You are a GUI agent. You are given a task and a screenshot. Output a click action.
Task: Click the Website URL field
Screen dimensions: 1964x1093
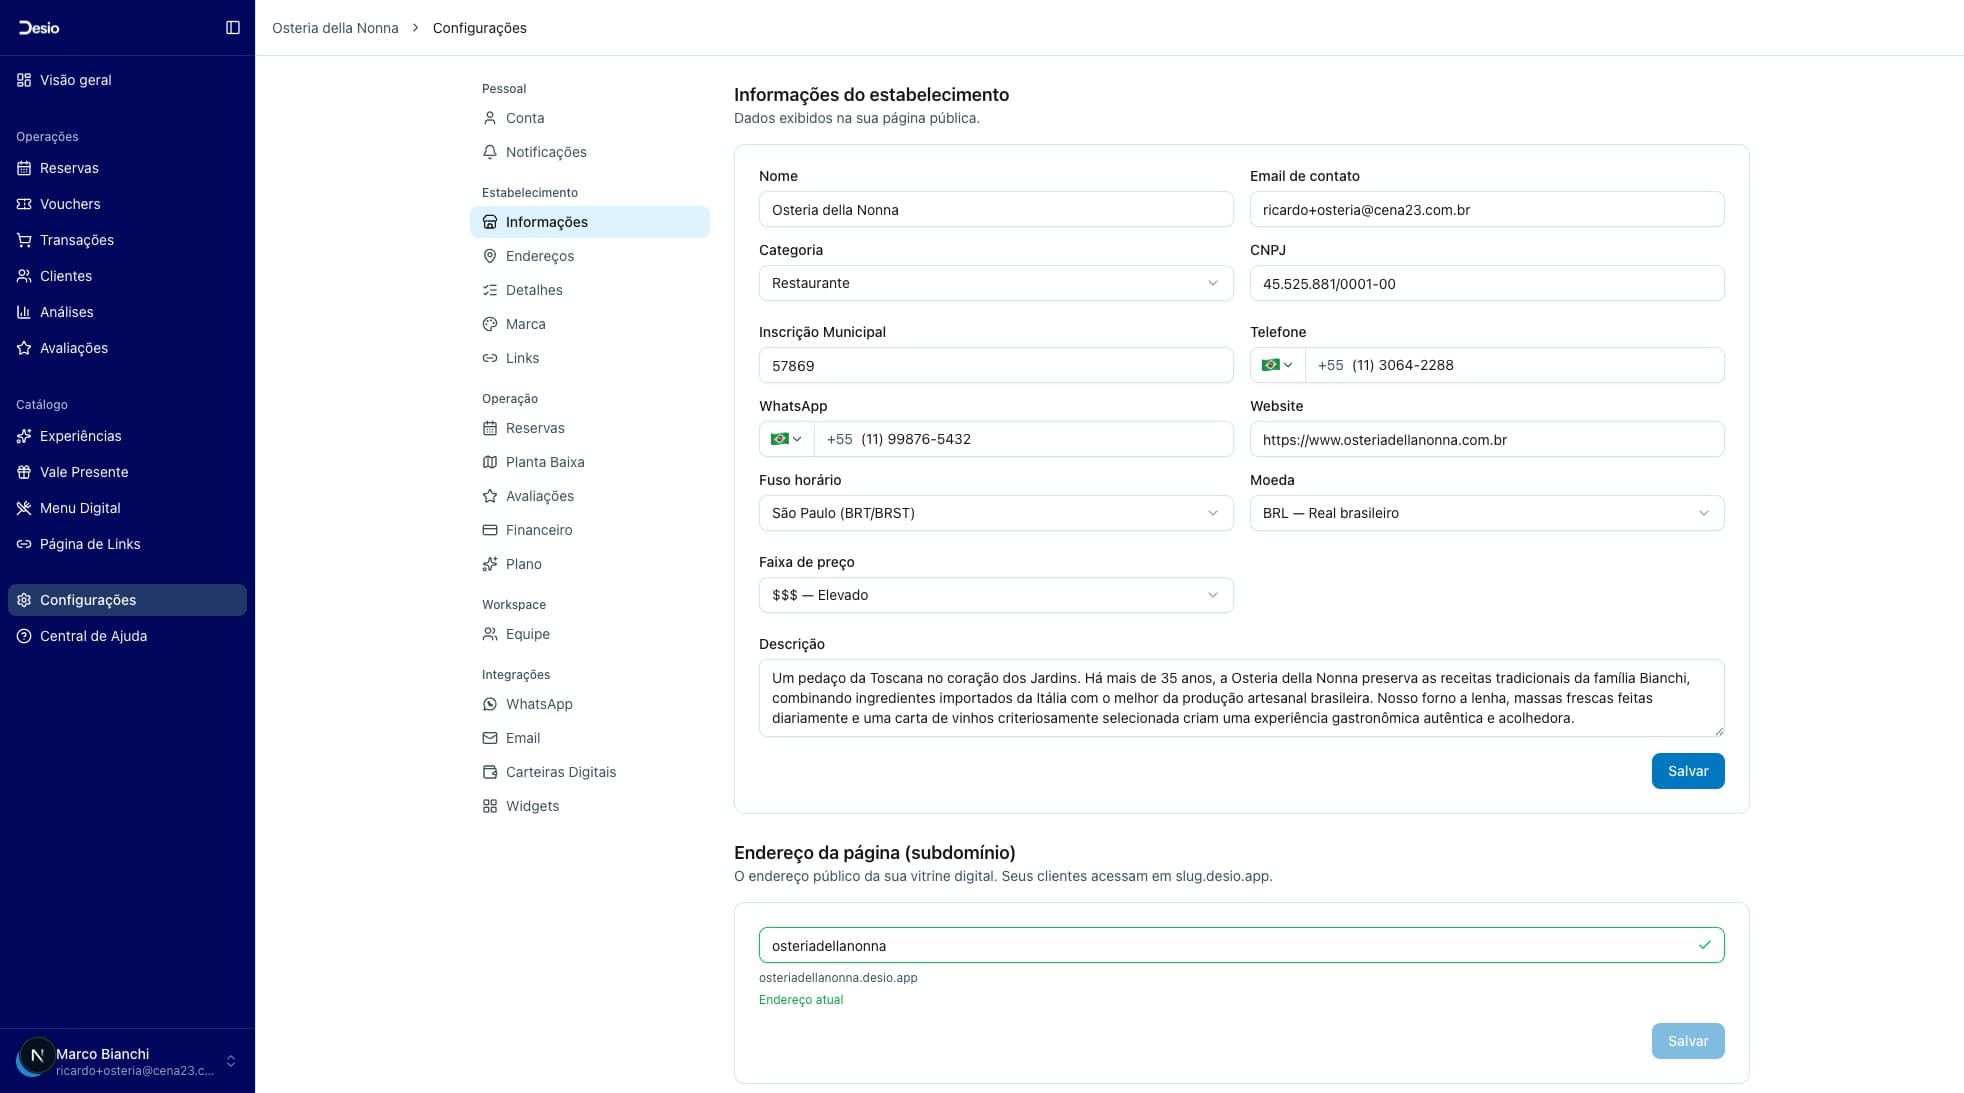pos(1487,439)
